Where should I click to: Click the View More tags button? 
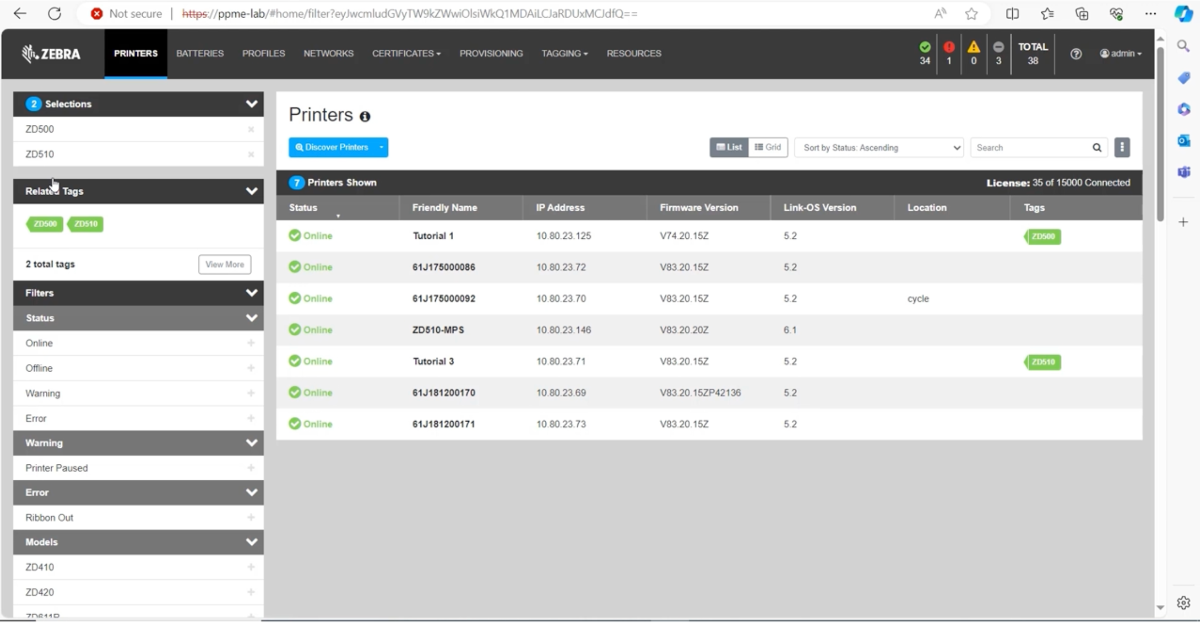click(x=224, y=265)
